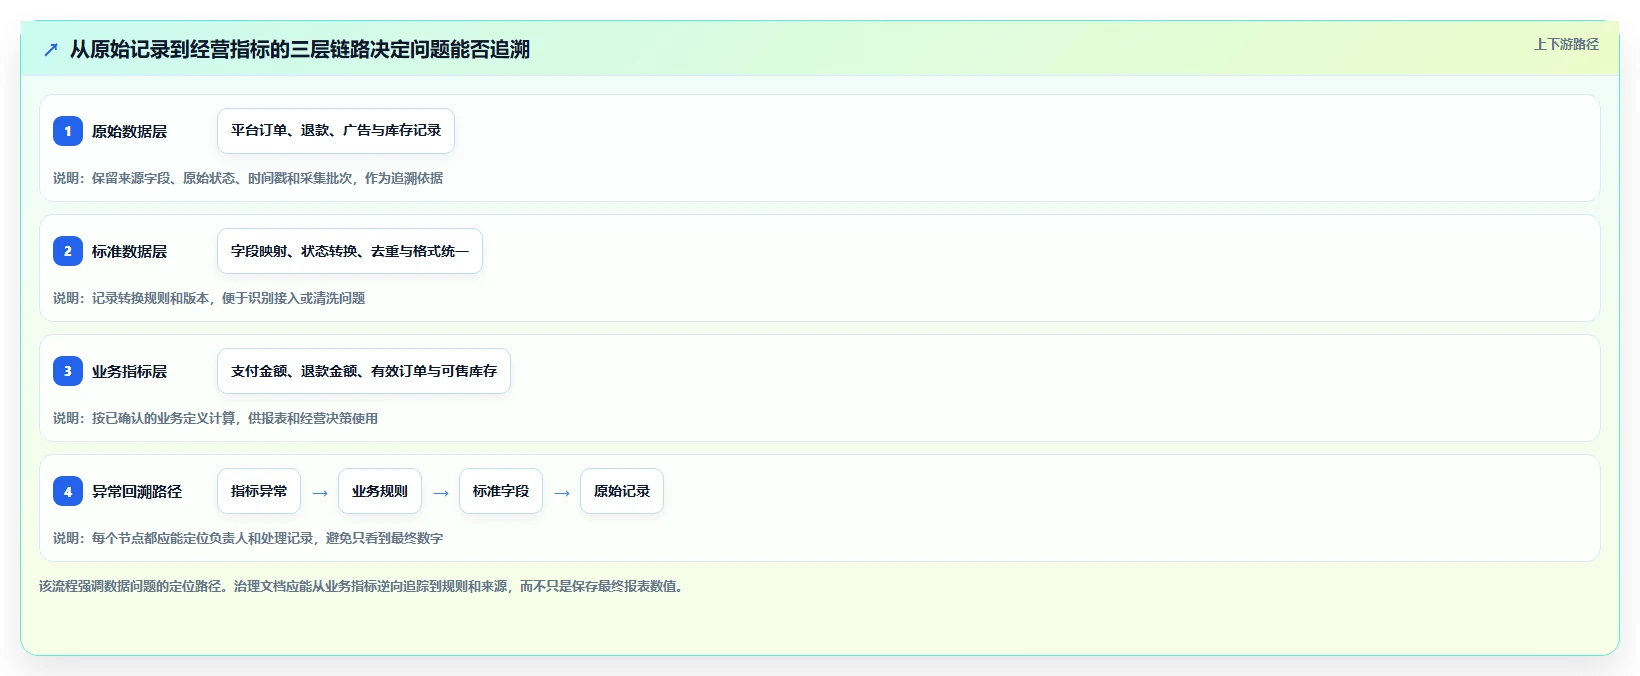Image resolution: width=1640 pixels, height=676 pixels.
Task: Click the 标准字段 node
Action: pyautogui.click(x=501, y=491)
